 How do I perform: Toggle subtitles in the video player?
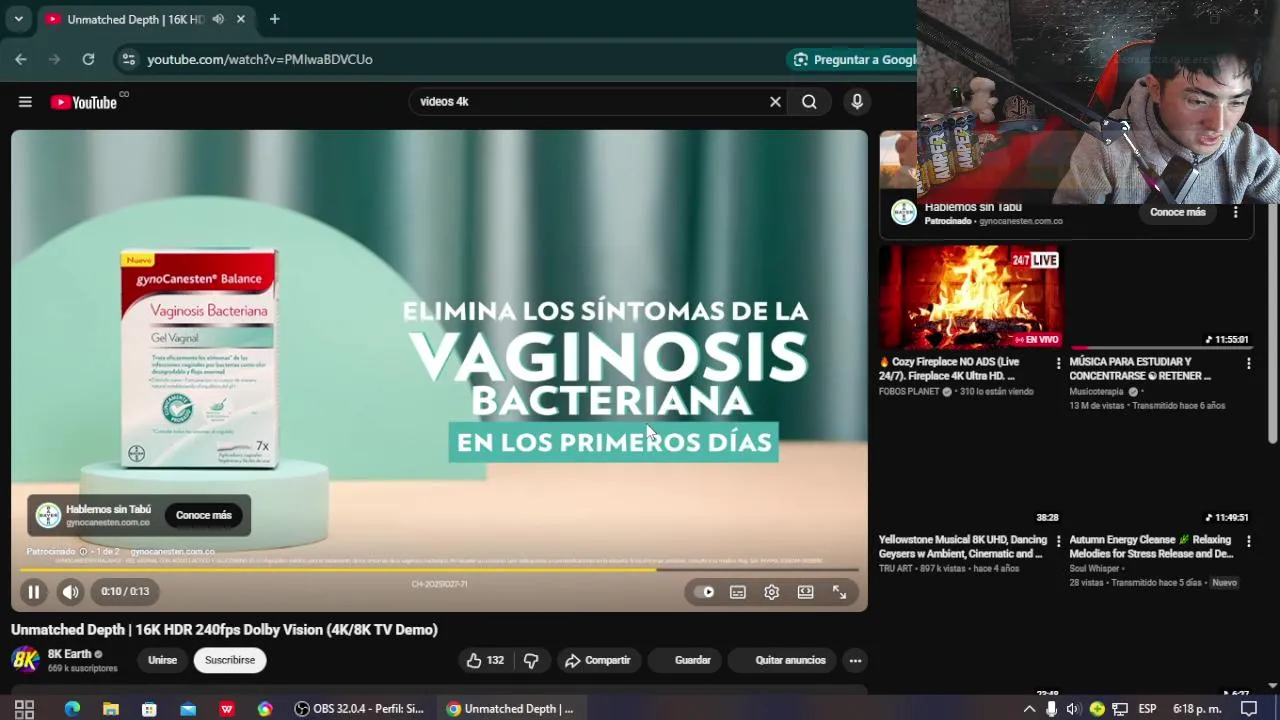[x=738, y=592]
